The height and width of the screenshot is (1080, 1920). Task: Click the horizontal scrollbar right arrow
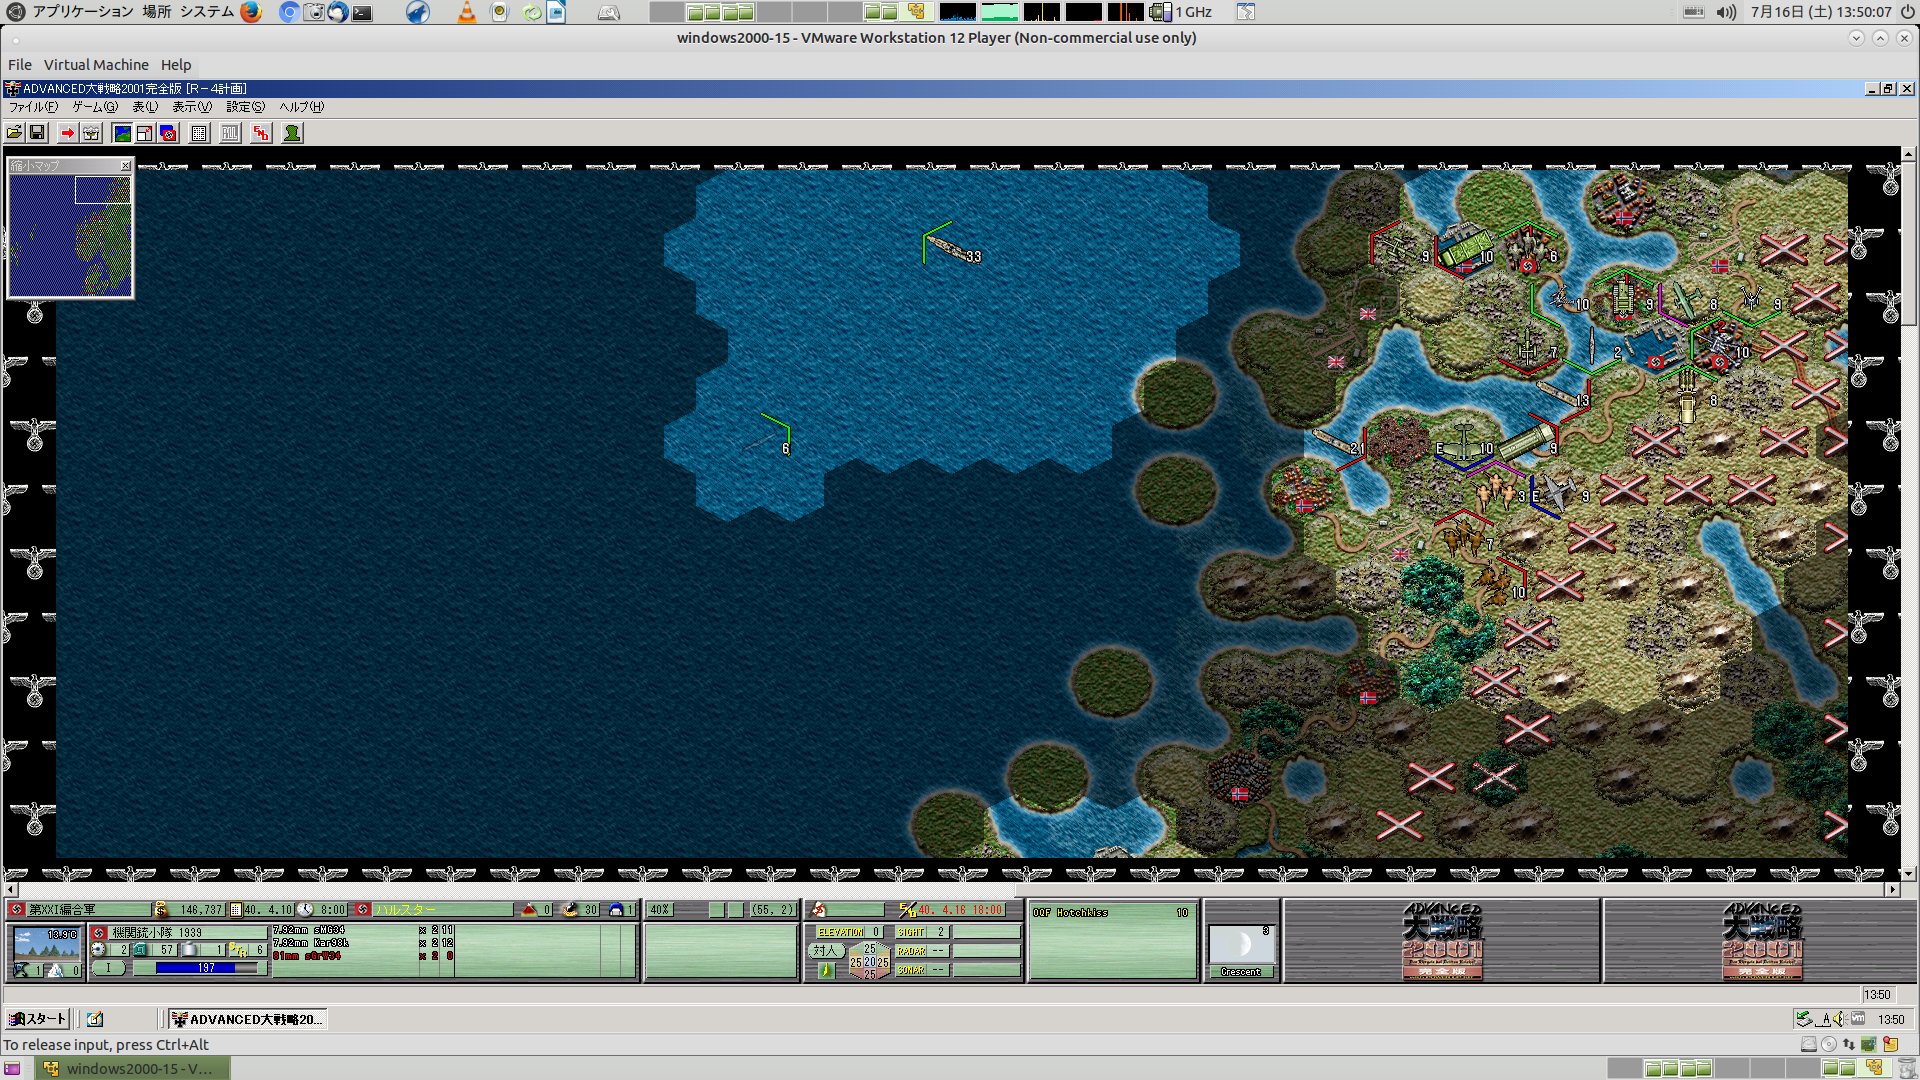1892,889
